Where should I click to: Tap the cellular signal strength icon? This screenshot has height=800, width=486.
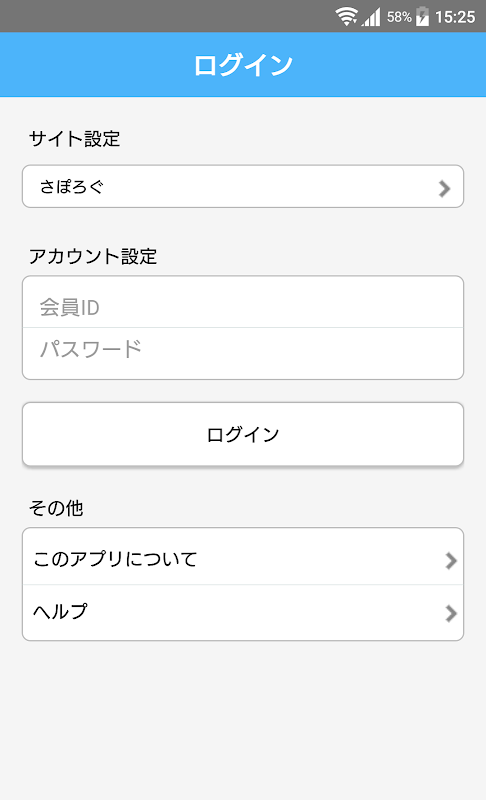click(371, 17)
